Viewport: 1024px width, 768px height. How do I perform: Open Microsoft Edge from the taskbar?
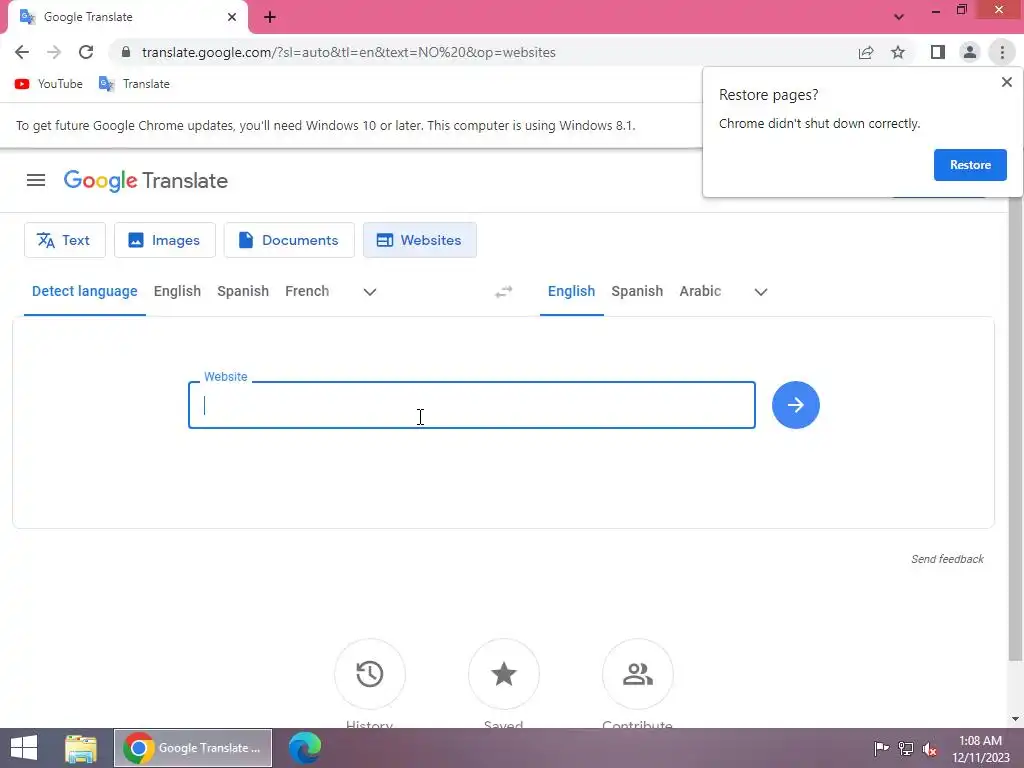click(x=304, y=748)
